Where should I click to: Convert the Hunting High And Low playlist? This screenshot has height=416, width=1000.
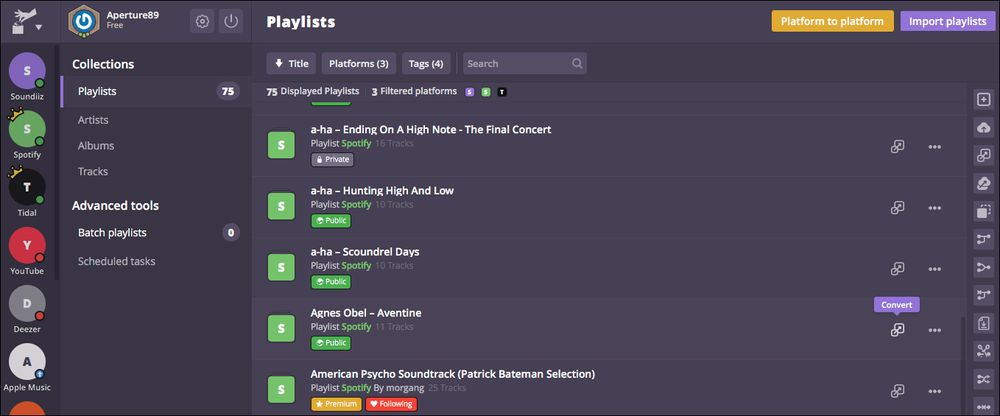coord(897,207)
